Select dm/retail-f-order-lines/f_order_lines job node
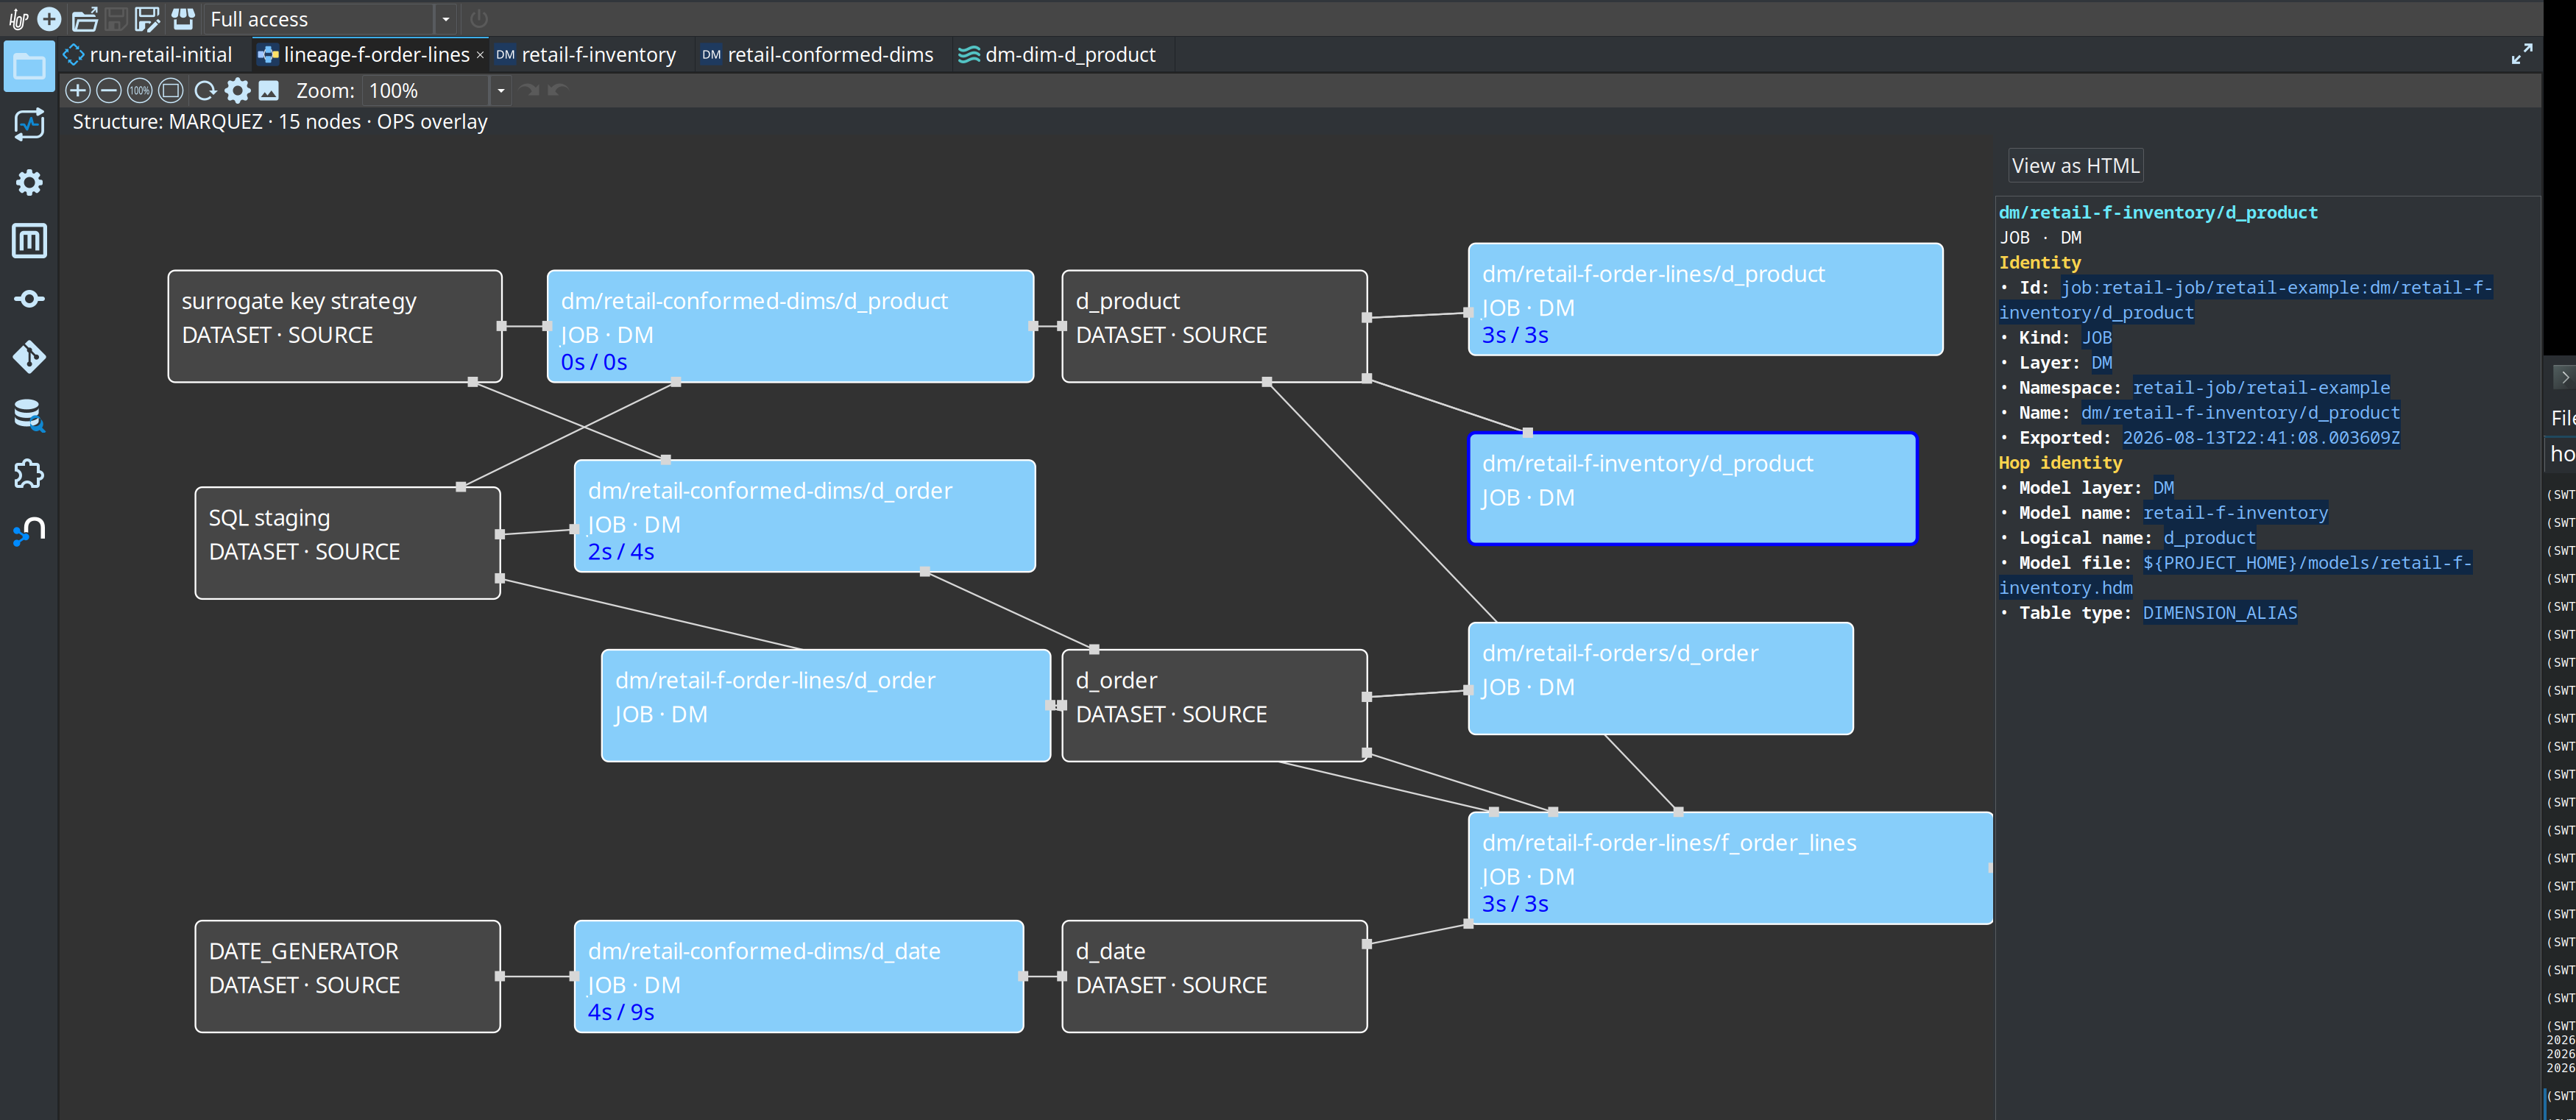The height and width of the screenshot is (1120, 2576). tap(1730, 868)
